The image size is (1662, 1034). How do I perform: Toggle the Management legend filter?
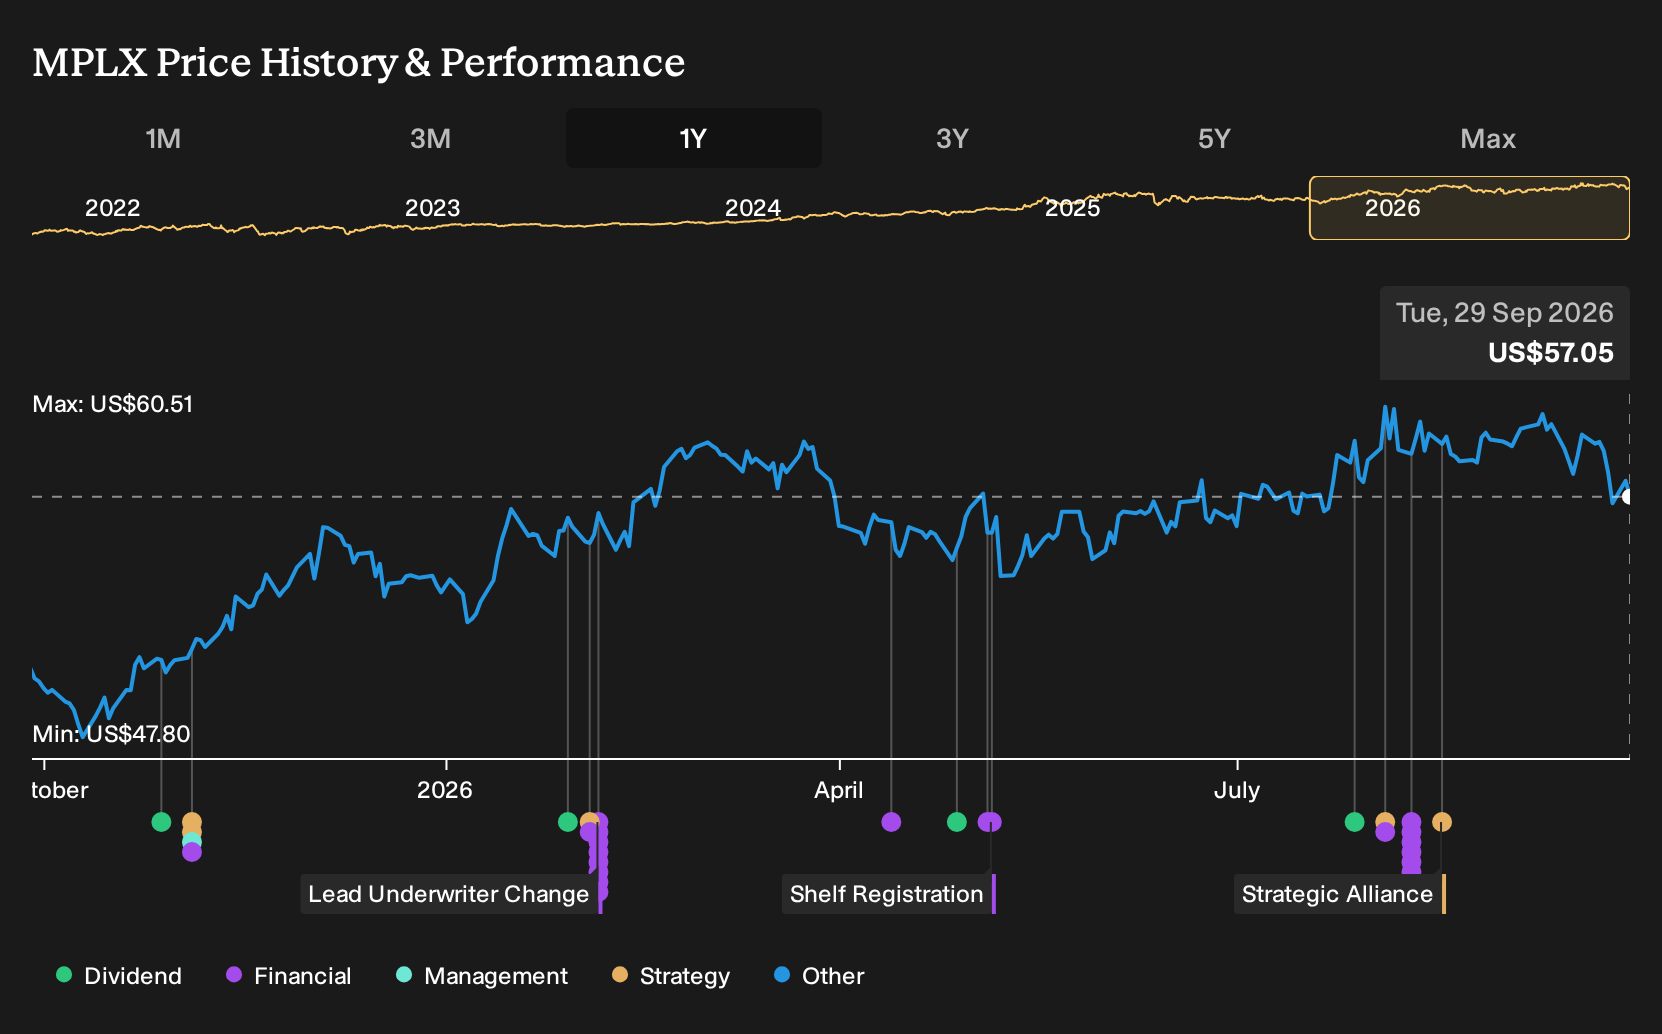point(482,976)
